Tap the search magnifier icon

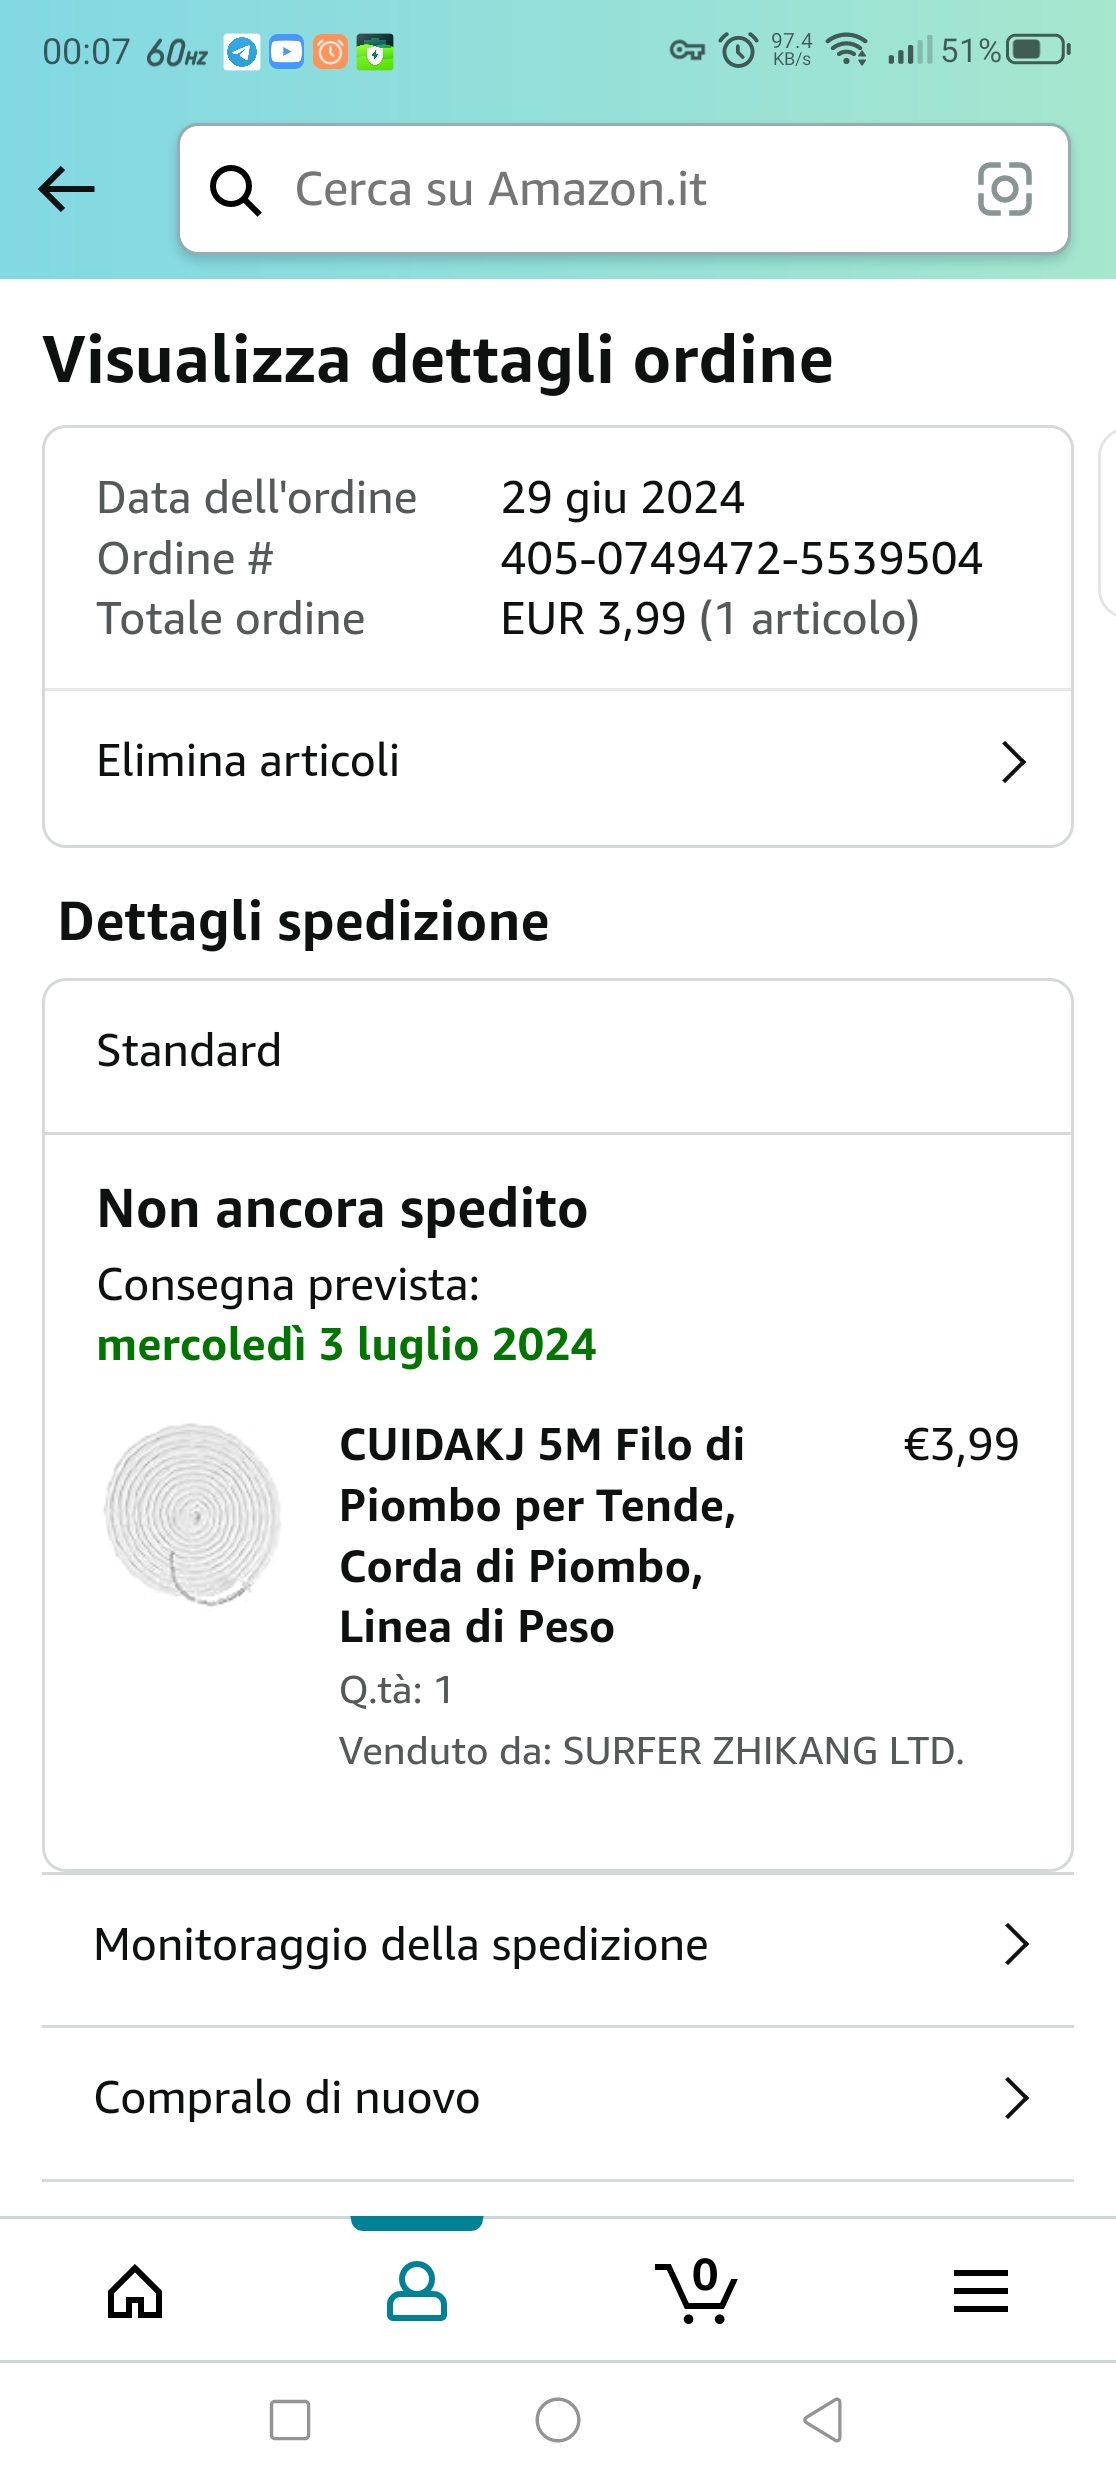coord(235,190)
